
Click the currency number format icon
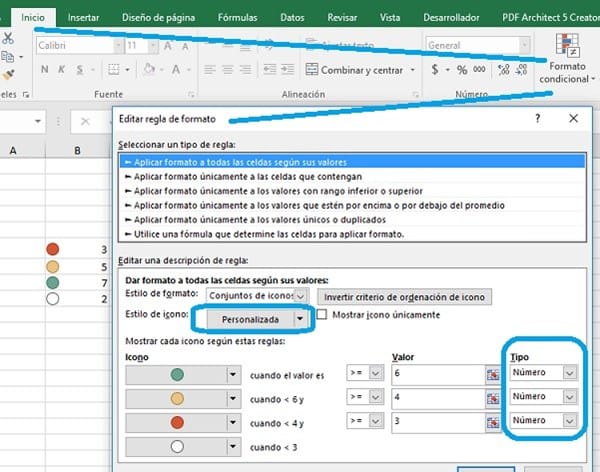coord(435,70)
